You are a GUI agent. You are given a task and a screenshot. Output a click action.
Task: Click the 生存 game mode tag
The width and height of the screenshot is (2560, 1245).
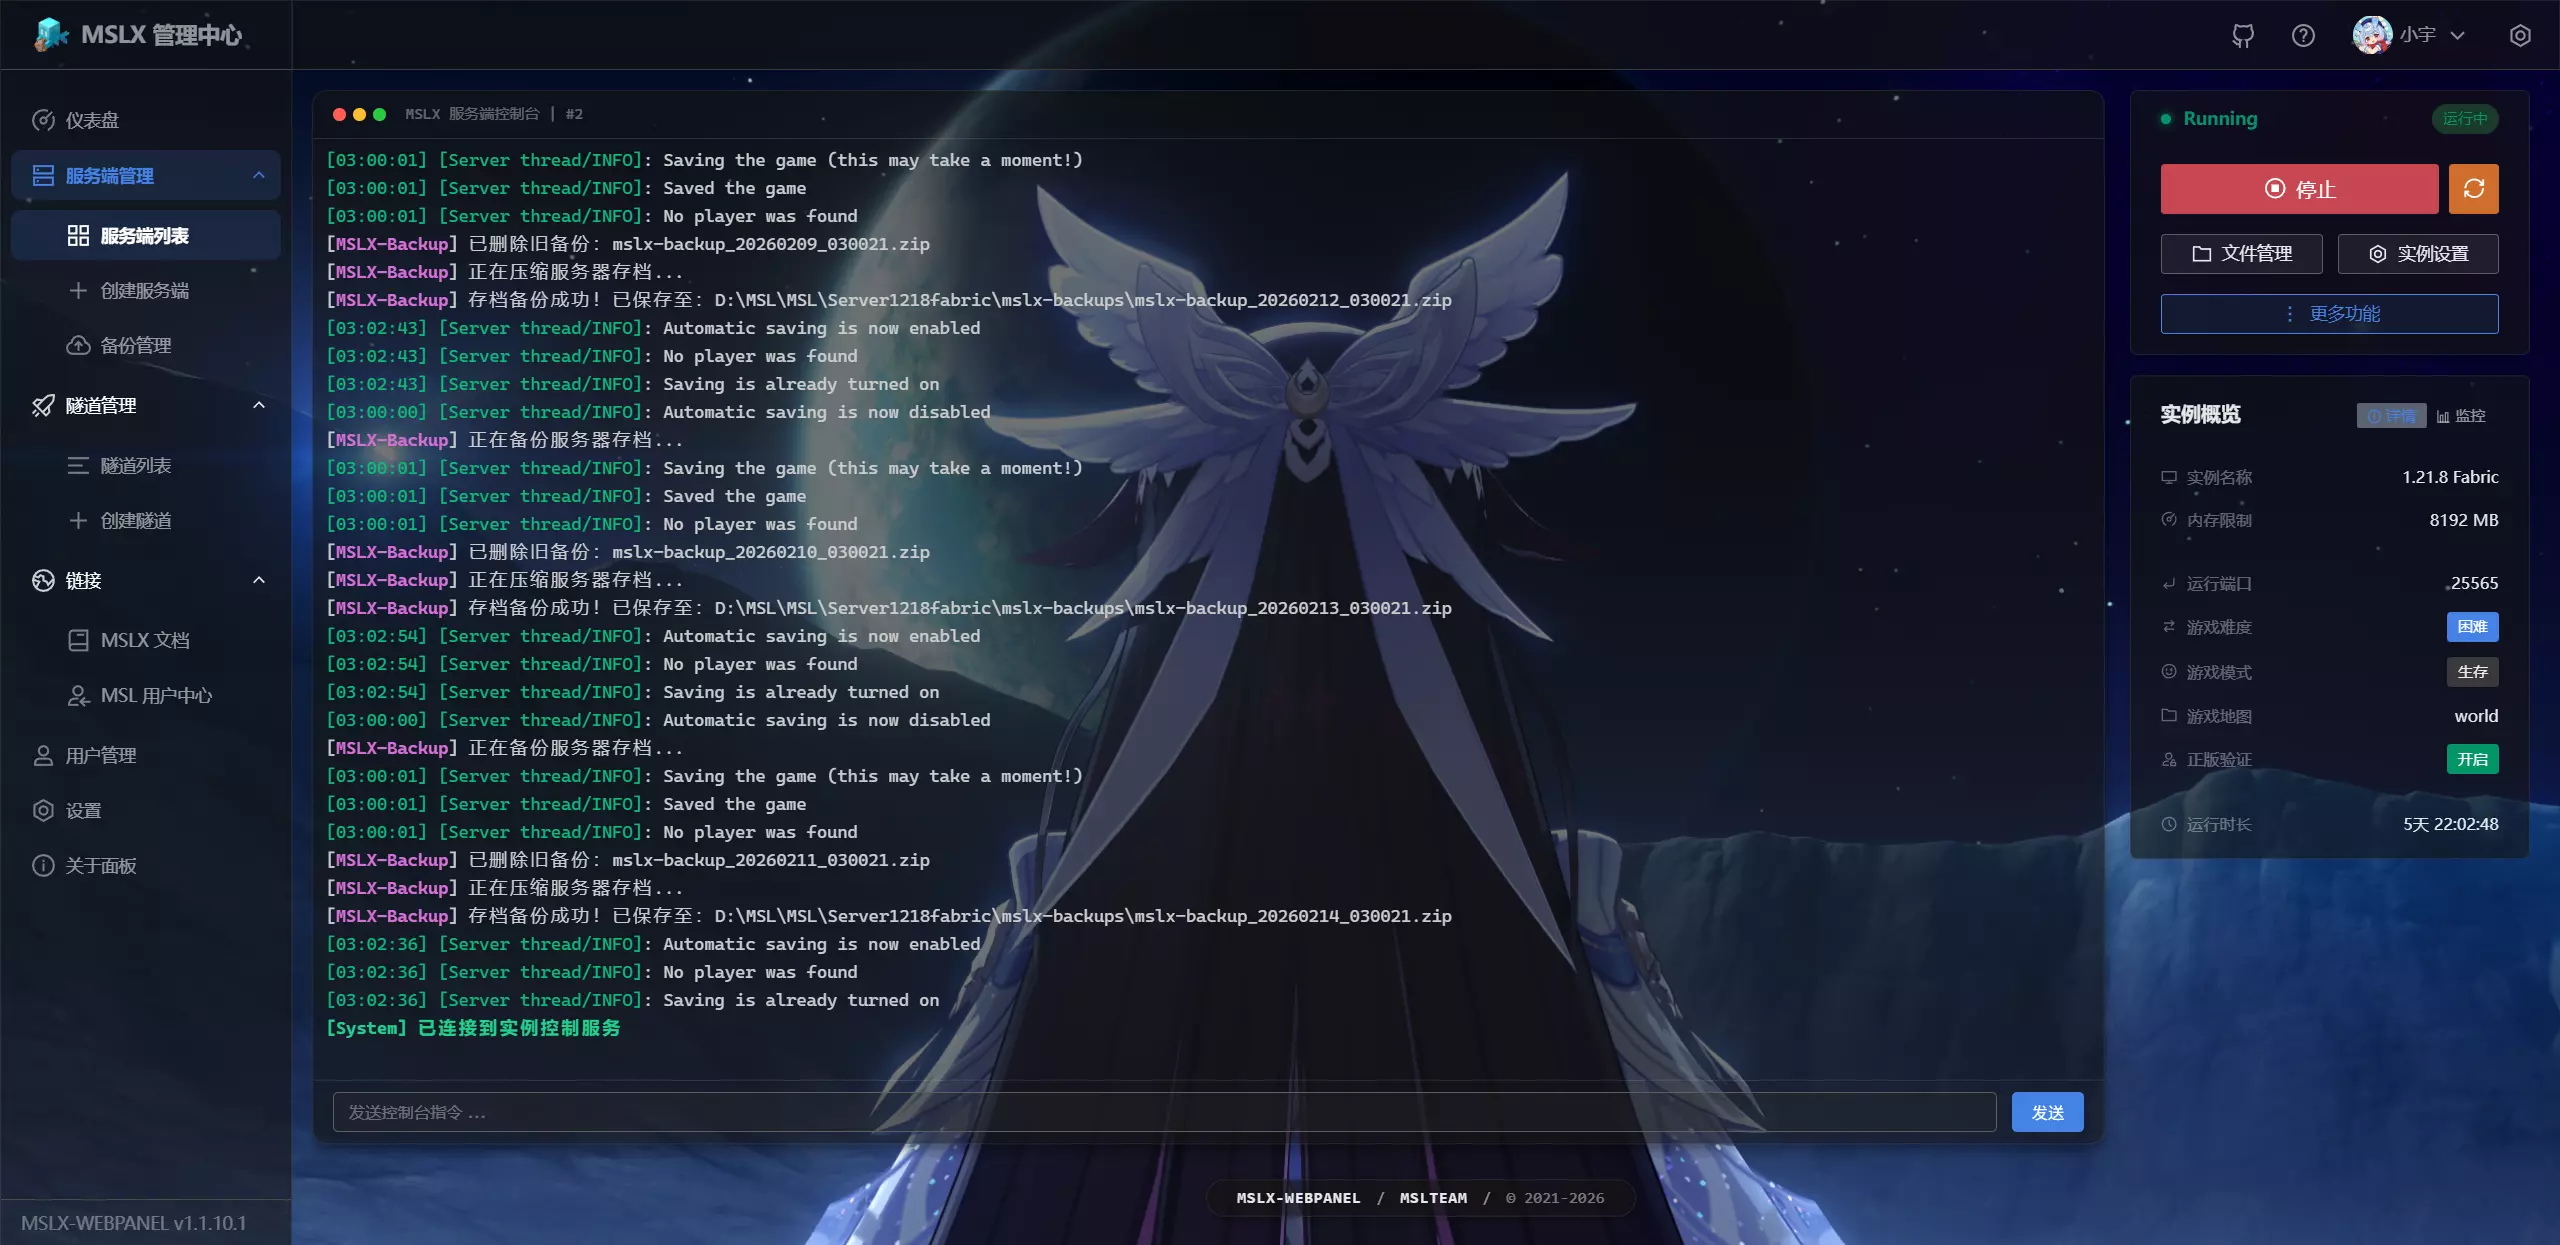coord(2472,672)
